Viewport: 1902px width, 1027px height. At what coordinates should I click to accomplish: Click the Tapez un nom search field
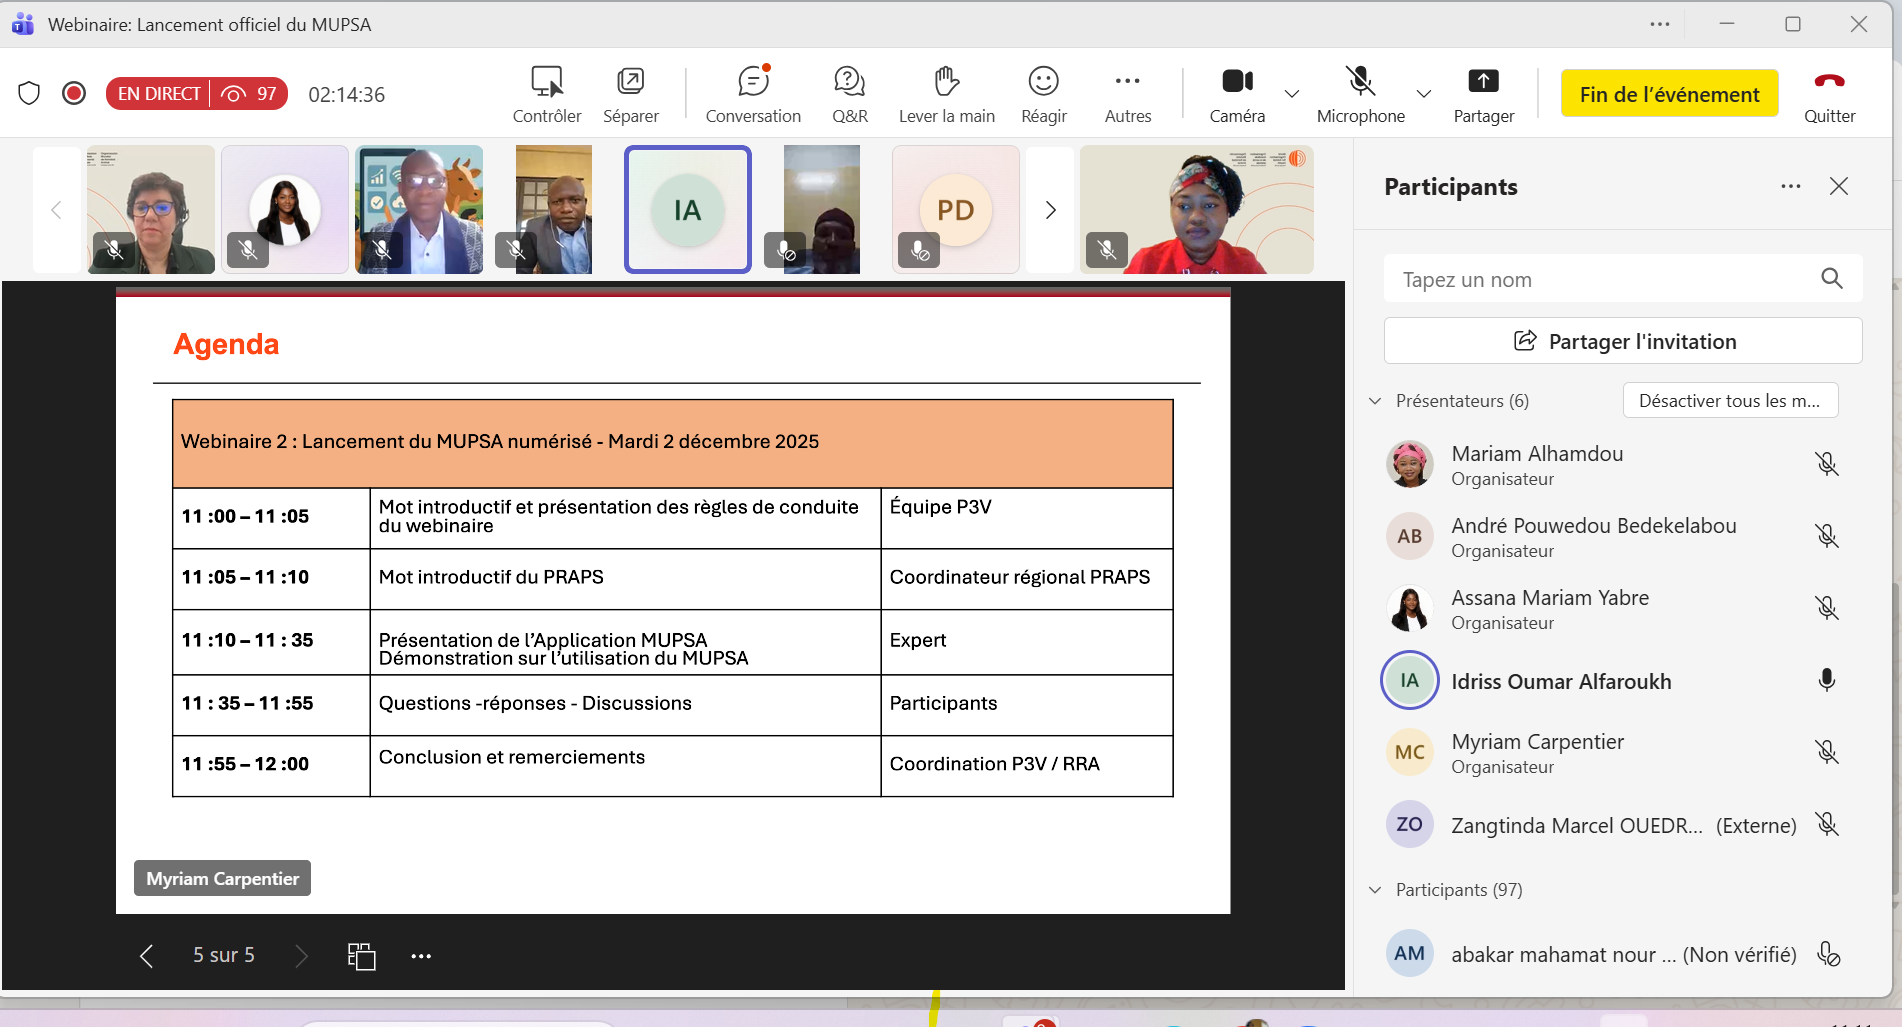(1600, 280)
